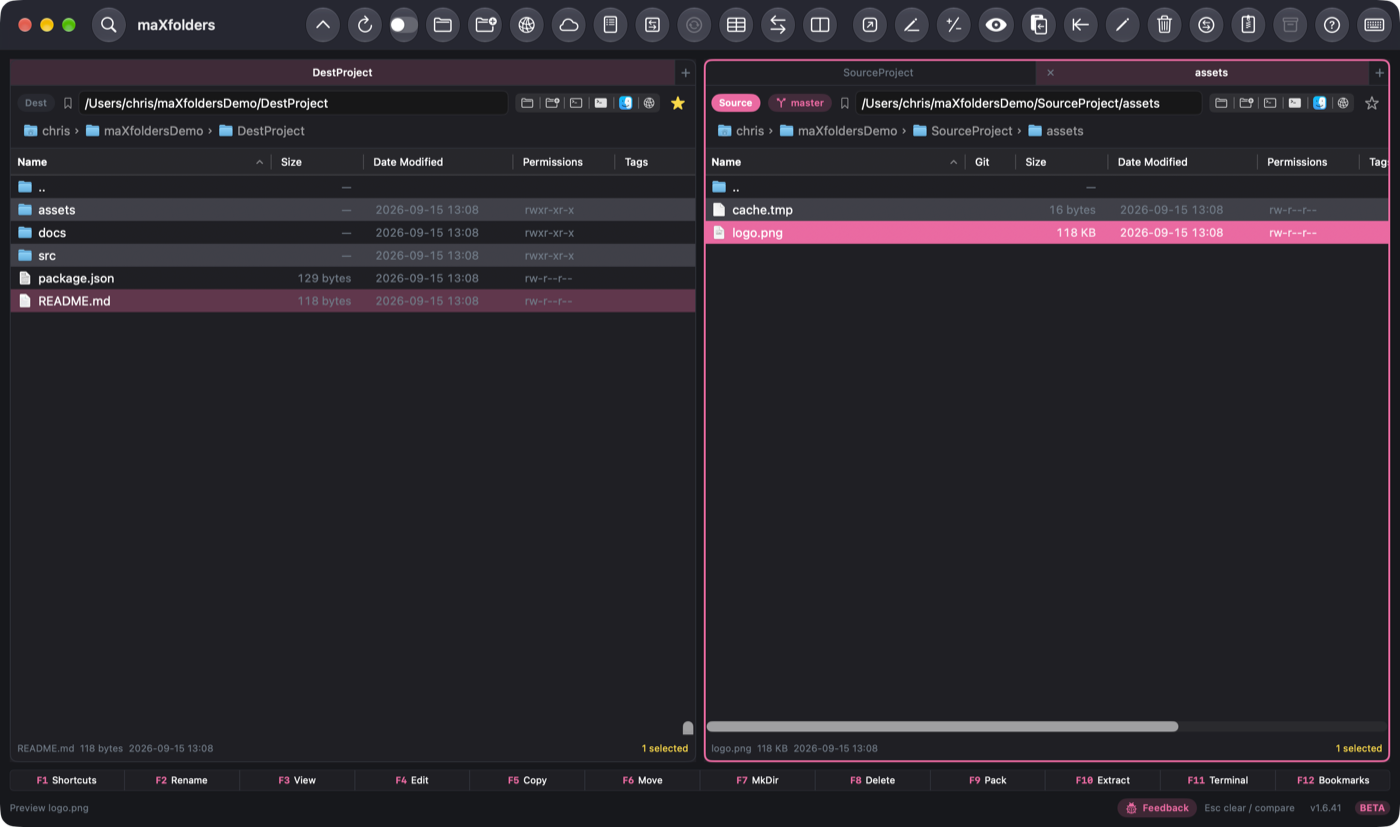Image resolution: width=1400 pixels, height=827 pixels.
Task: Click globe icon in right panel bar
Action: [x=1344, y=103]
